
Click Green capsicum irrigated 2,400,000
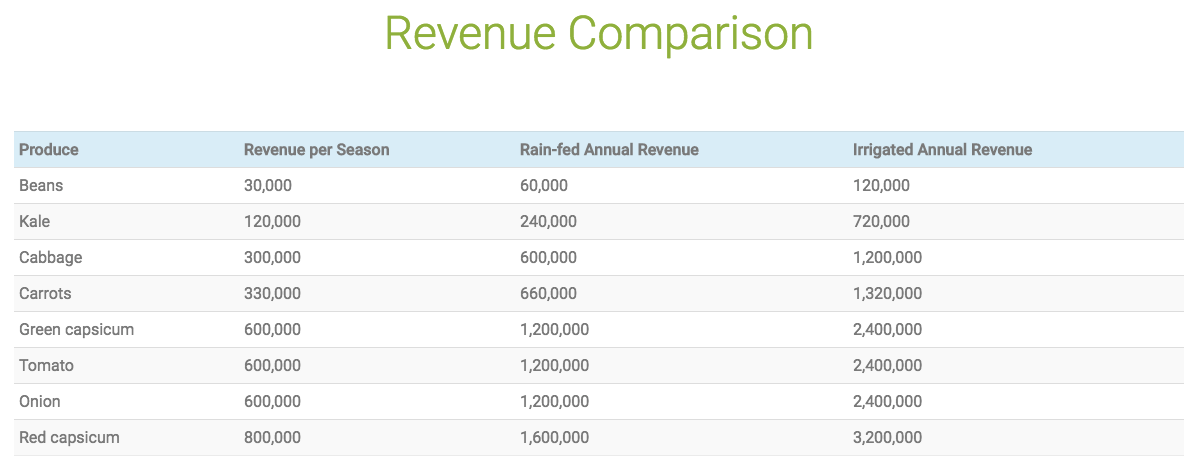(888, 330)
